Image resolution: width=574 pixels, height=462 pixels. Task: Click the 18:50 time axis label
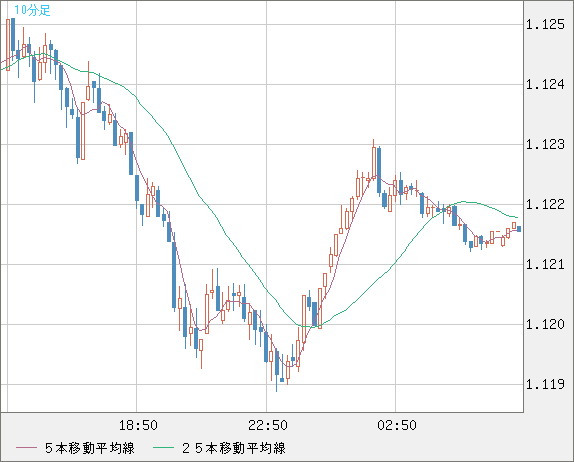pos(138,425)
